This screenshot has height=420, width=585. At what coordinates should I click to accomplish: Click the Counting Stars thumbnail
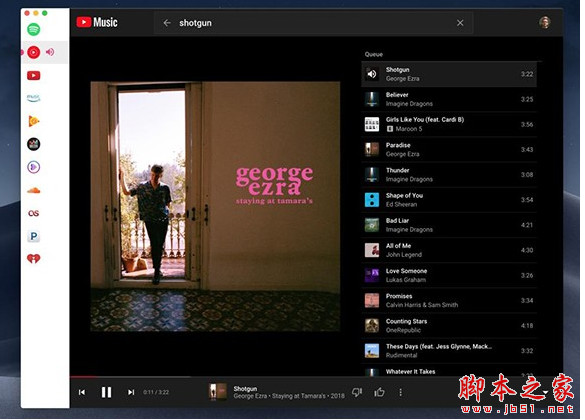(x=372, y=326)
